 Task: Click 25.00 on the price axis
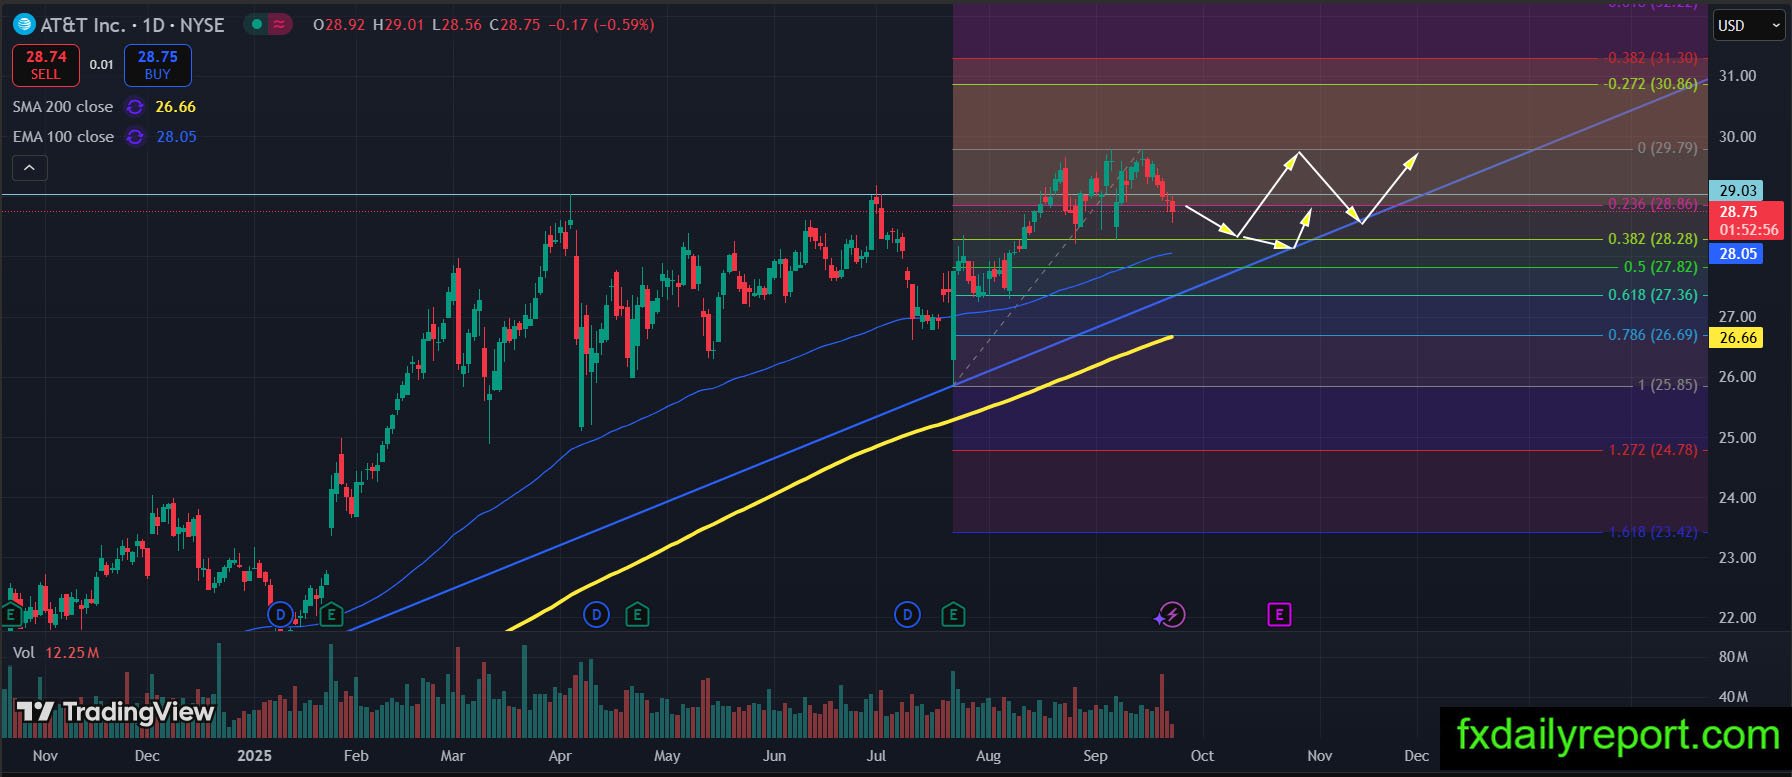[x=1737, y=438]
